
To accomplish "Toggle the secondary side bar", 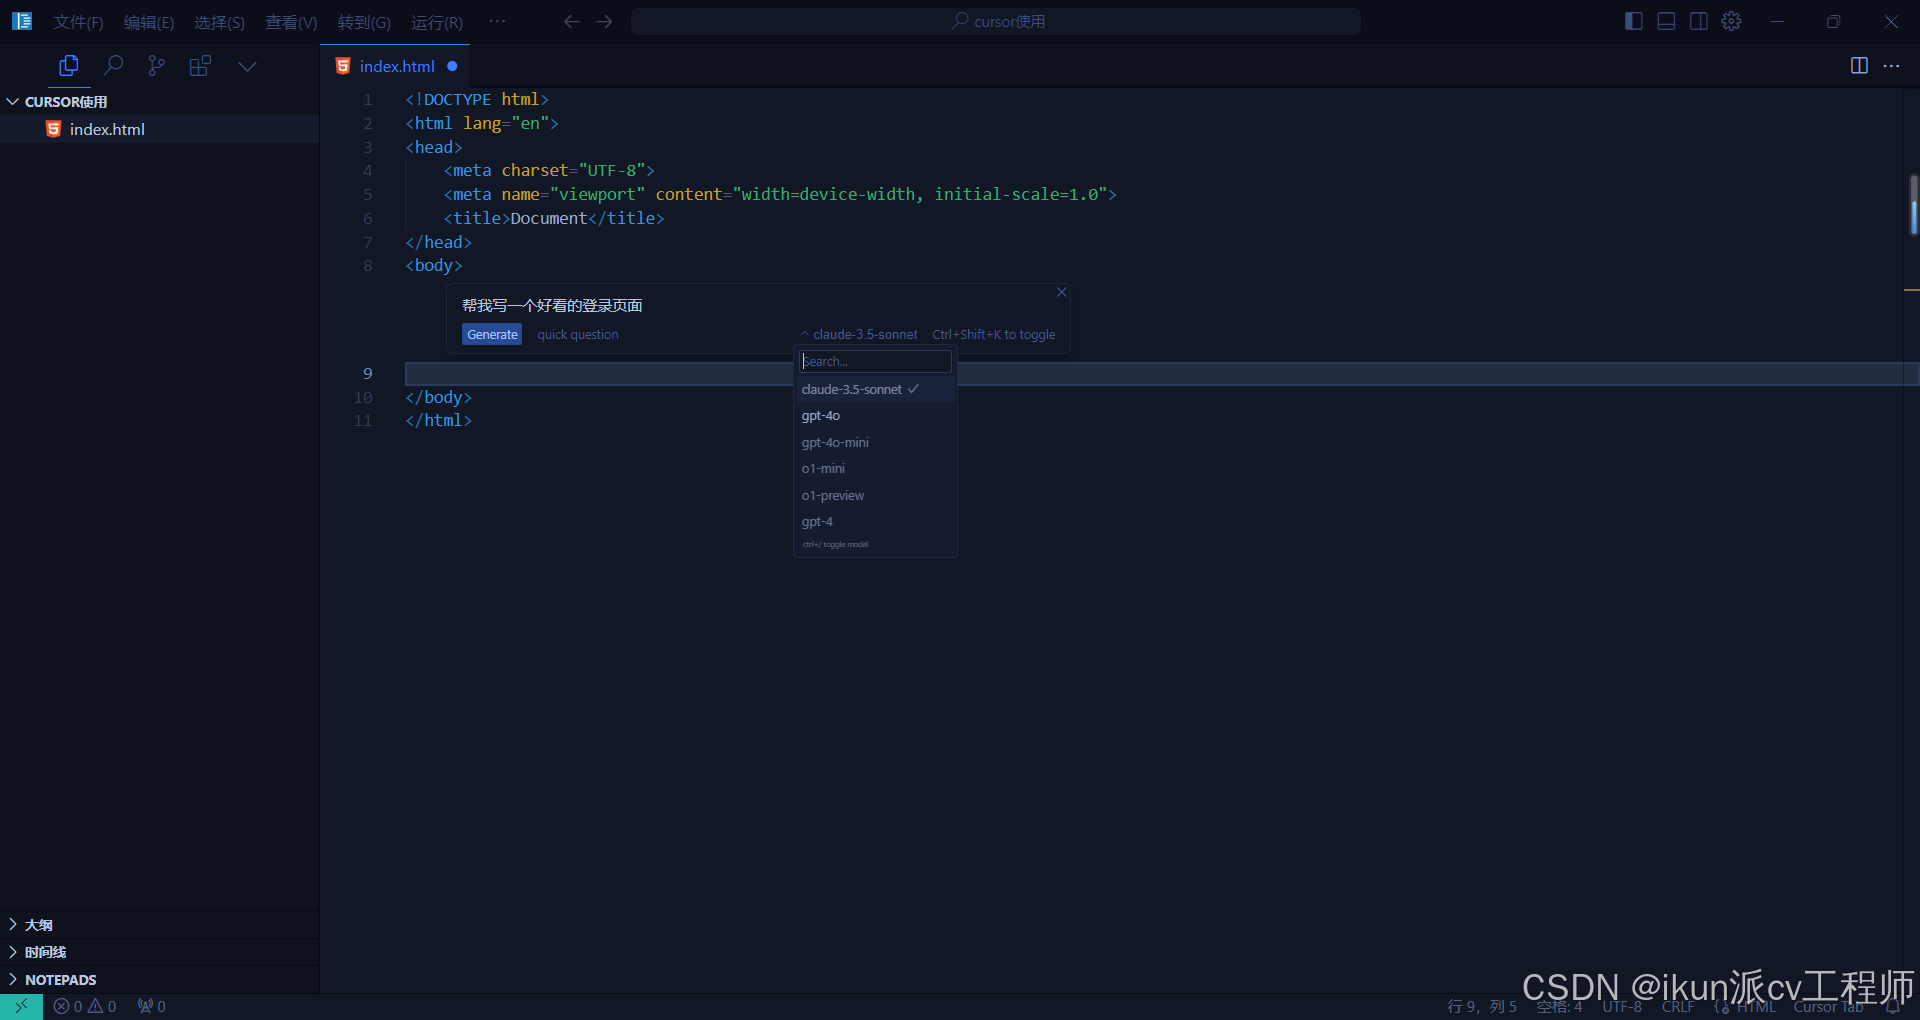I will 1699,21.
